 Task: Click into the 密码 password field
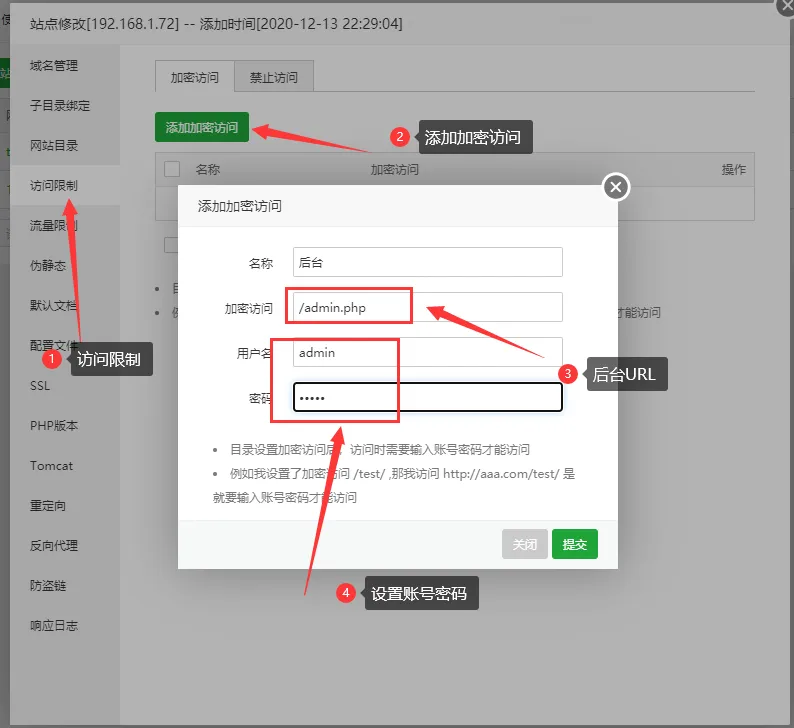click(x=427, y=398)
